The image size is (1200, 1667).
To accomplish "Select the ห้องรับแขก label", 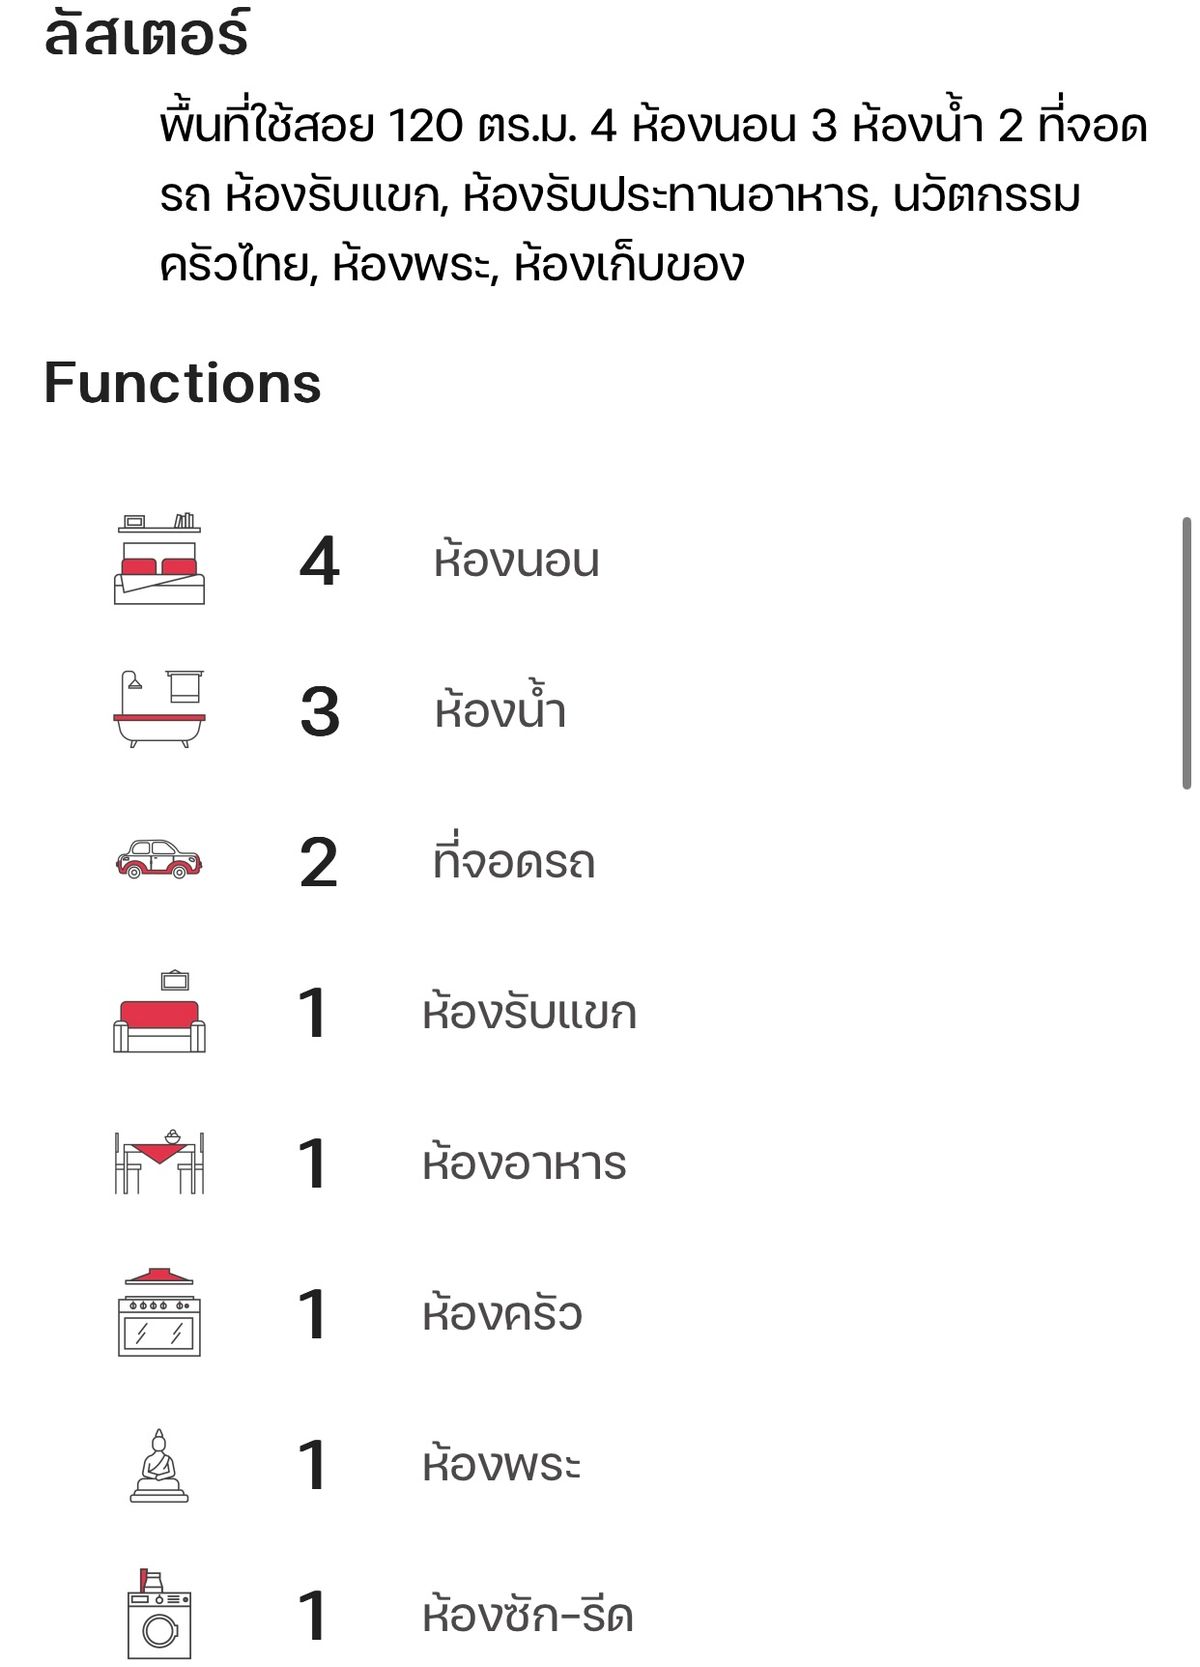I will [529, 1013].
